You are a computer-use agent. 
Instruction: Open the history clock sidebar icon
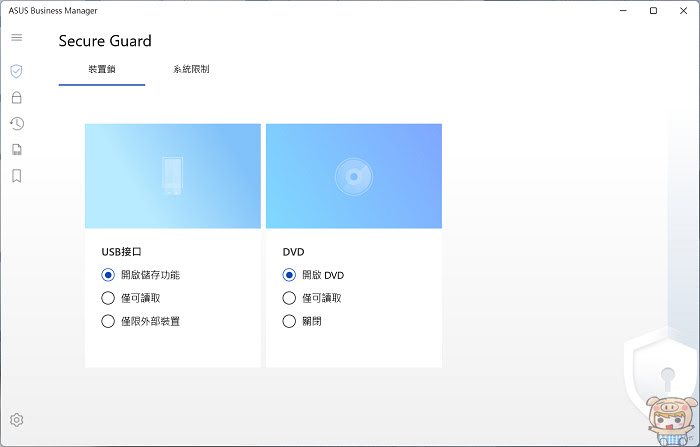click(17, 124)
